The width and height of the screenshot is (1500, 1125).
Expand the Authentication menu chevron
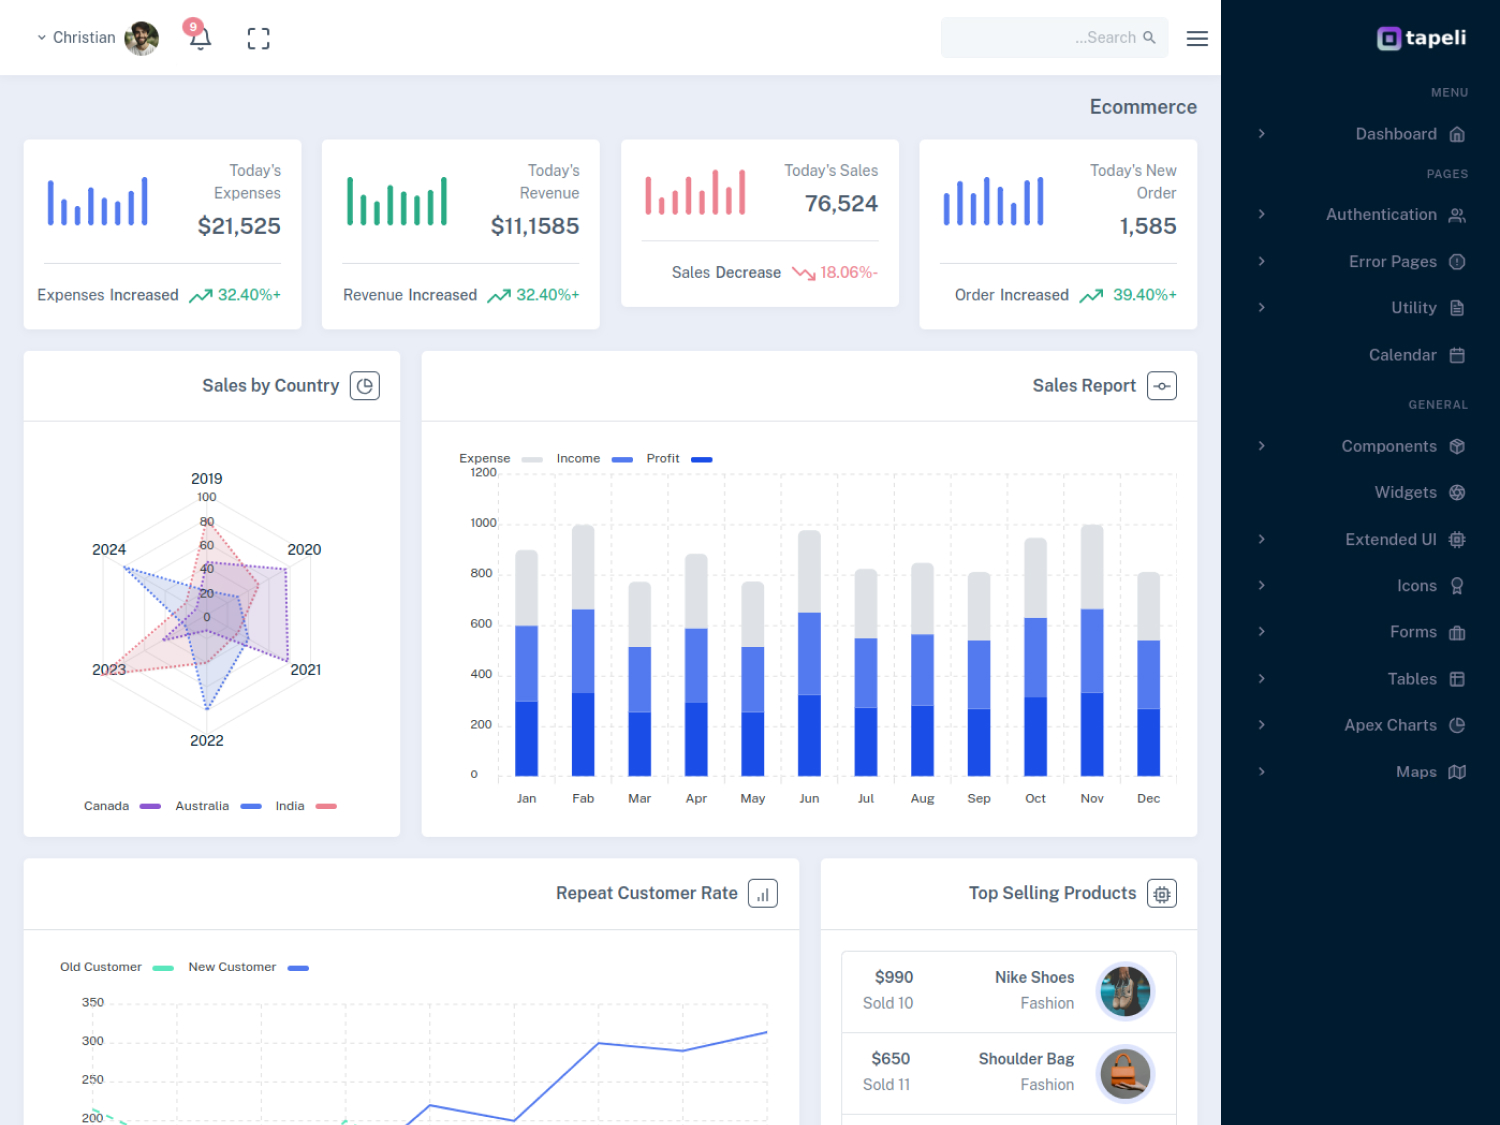pyautogui.click(x=1262, y=214)
